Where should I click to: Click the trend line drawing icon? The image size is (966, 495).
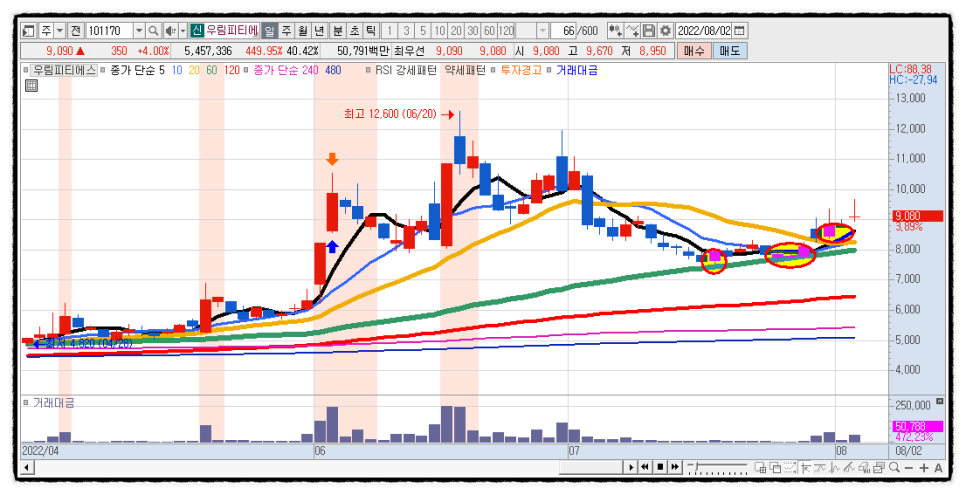[x=849, y=468]
